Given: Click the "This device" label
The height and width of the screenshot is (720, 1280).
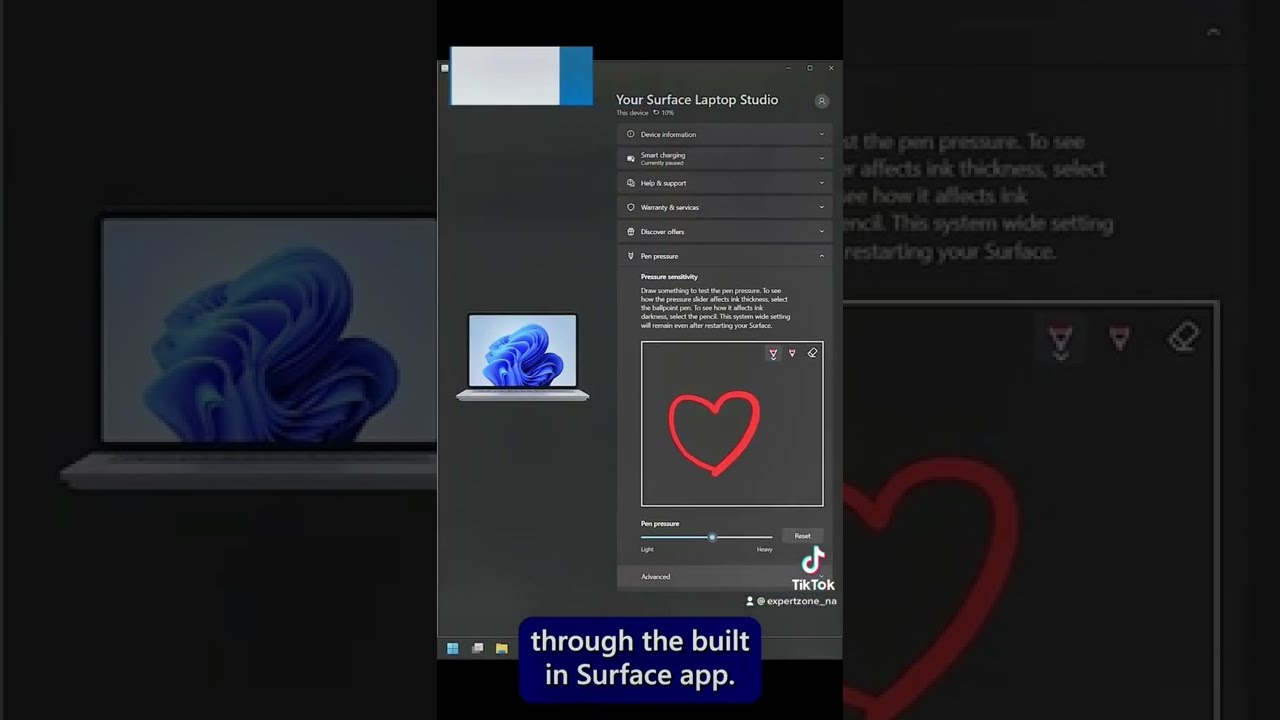Looking at the screenshot, I should point(632,113).
